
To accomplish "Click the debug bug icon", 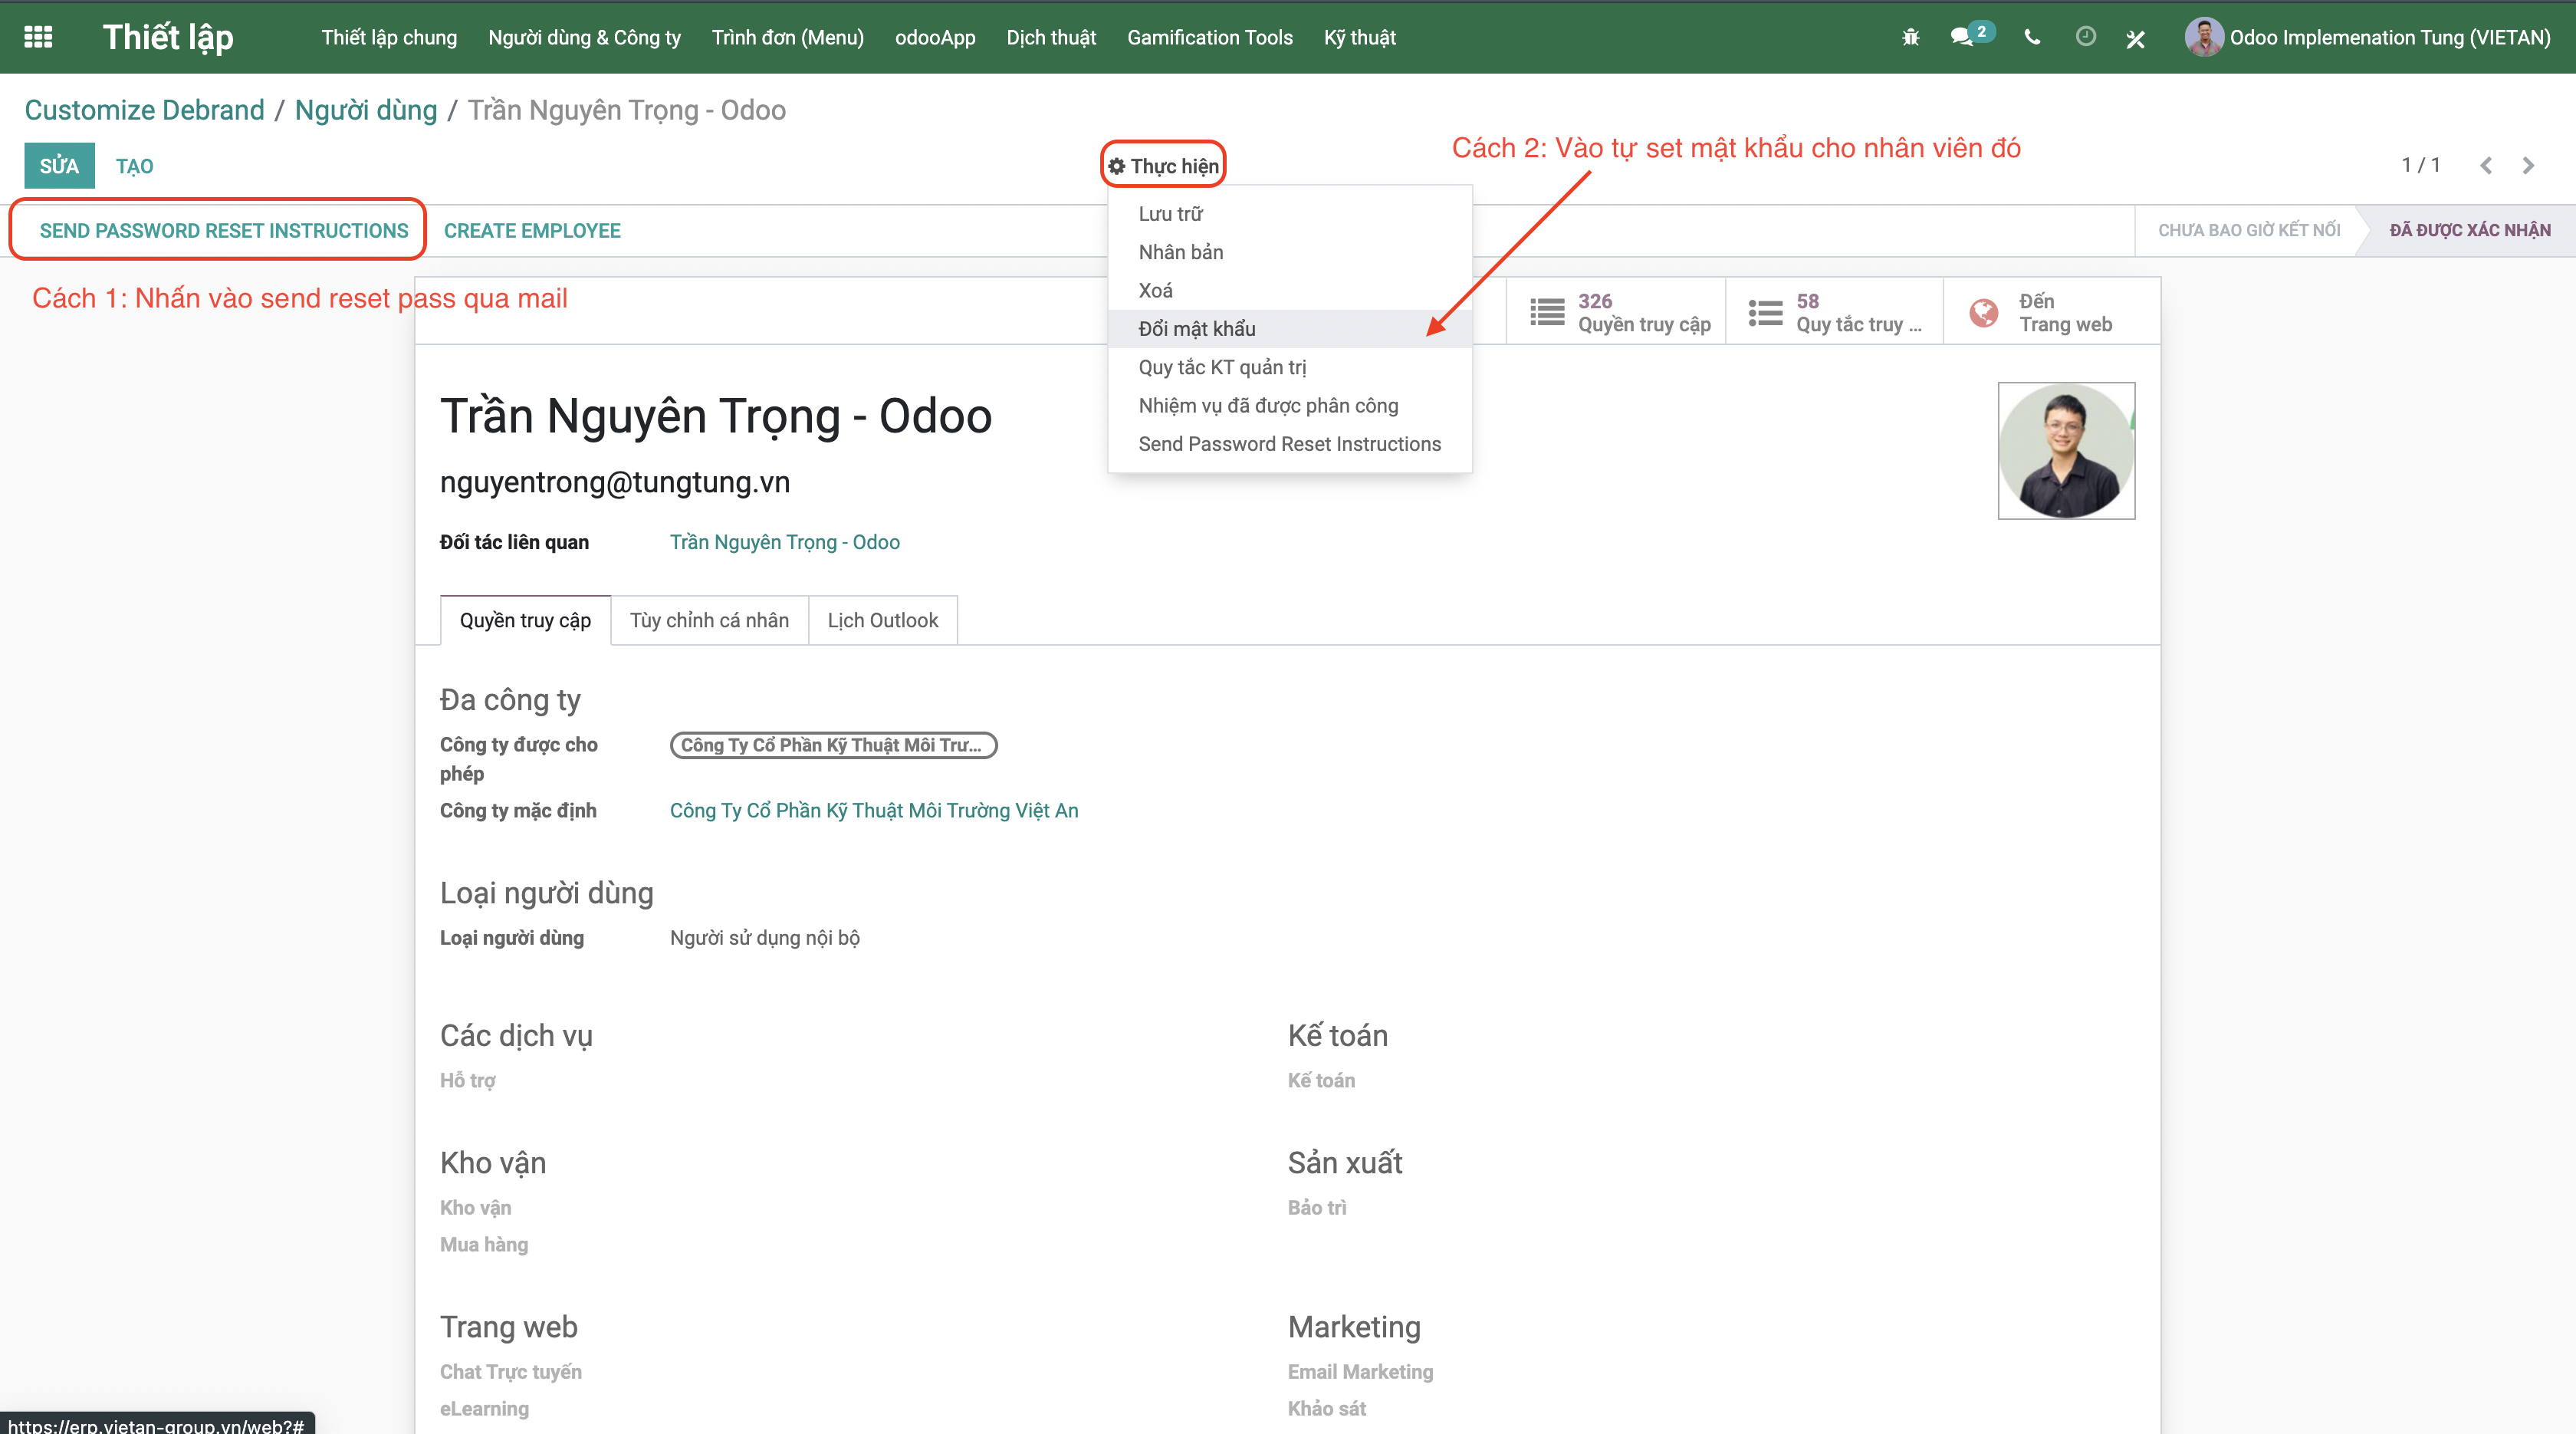I will coord(1910,37).
